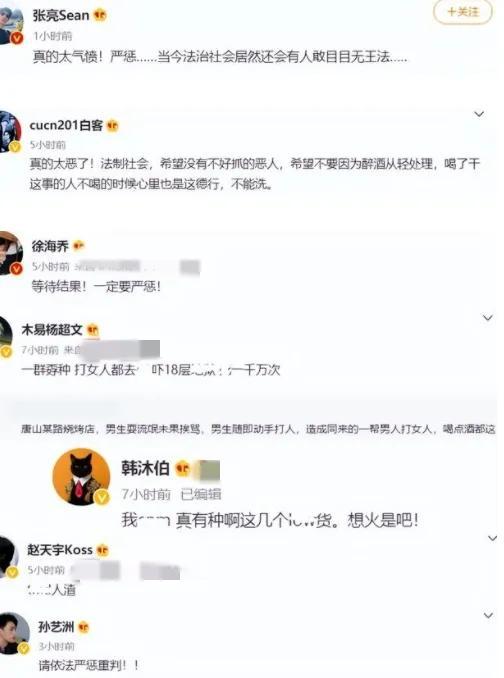
Task: Open the chevron menu on 孙艺洲's post
Action: (488, 615)
